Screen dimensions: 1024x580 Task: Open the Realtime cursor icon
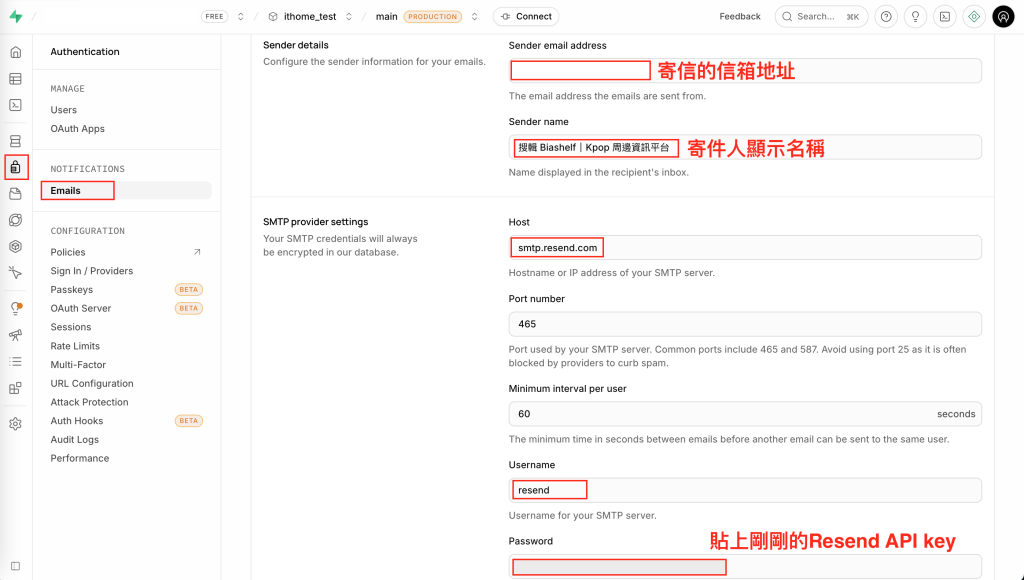(x=16, y=272)
